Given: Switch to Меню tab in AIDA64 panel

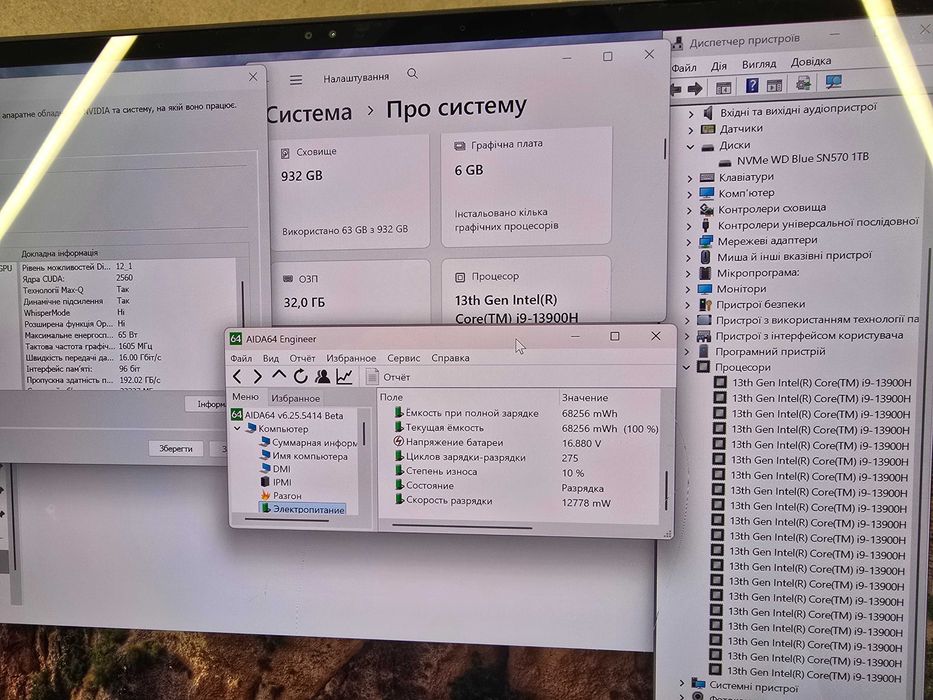Looking at the screenshot, I should click(246, 397).
